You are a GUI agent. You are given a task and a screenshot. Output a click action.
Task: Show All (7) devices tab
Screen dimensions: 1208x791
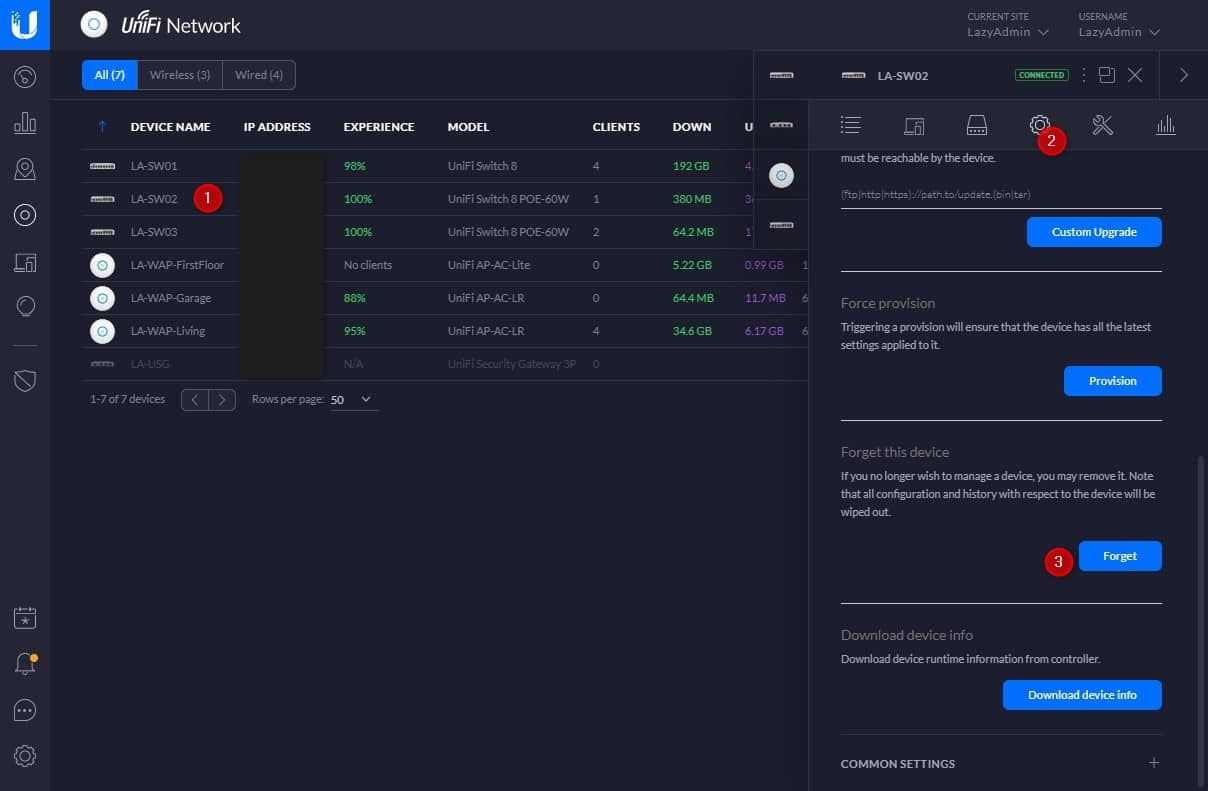pos(110,75)
